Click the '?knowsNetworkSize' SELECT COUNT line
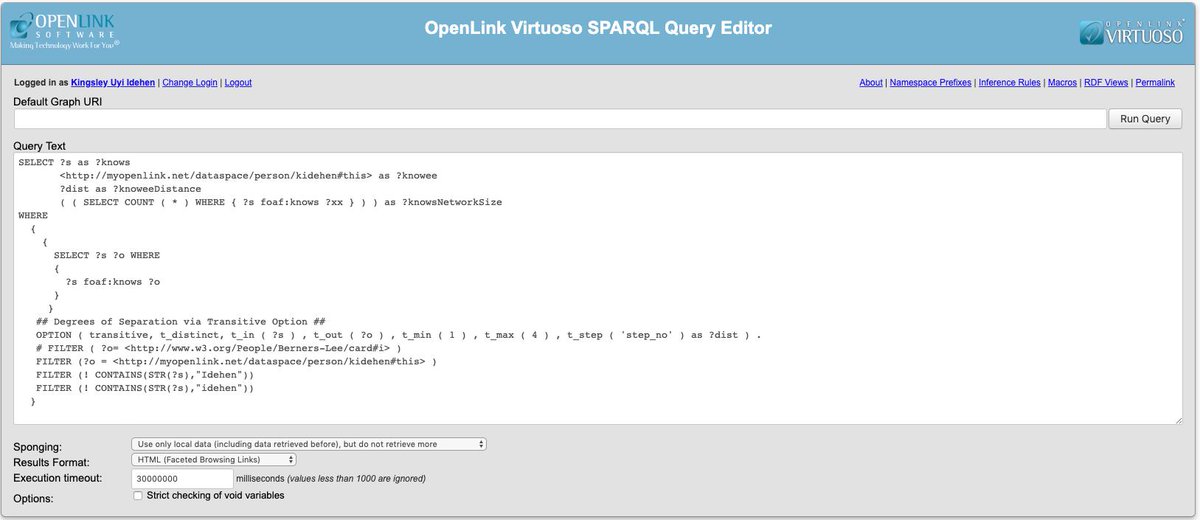This screenshot has width=1200, height=520. (281, 202)
